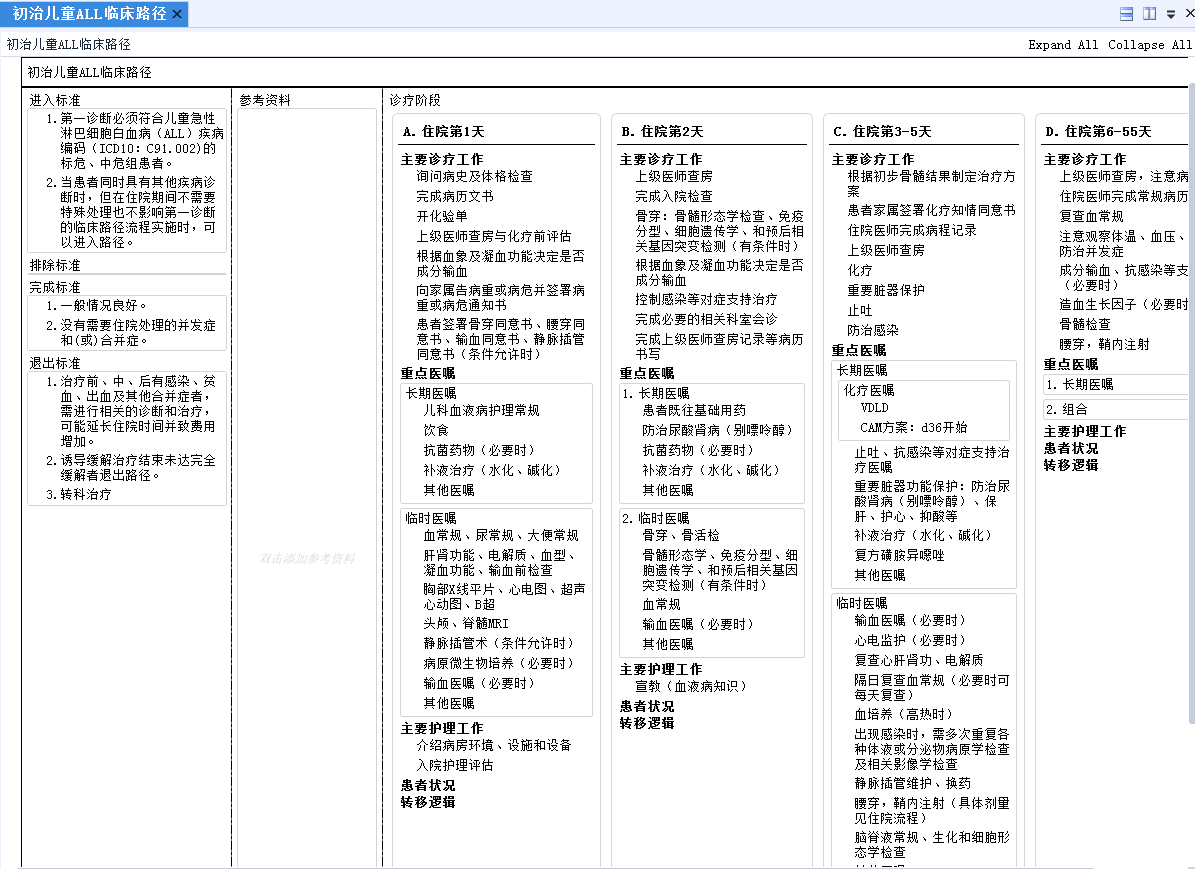Click CAM方案: d36开始 order
The height and width of the screenshot is (869, 1195).
(914, 428)
